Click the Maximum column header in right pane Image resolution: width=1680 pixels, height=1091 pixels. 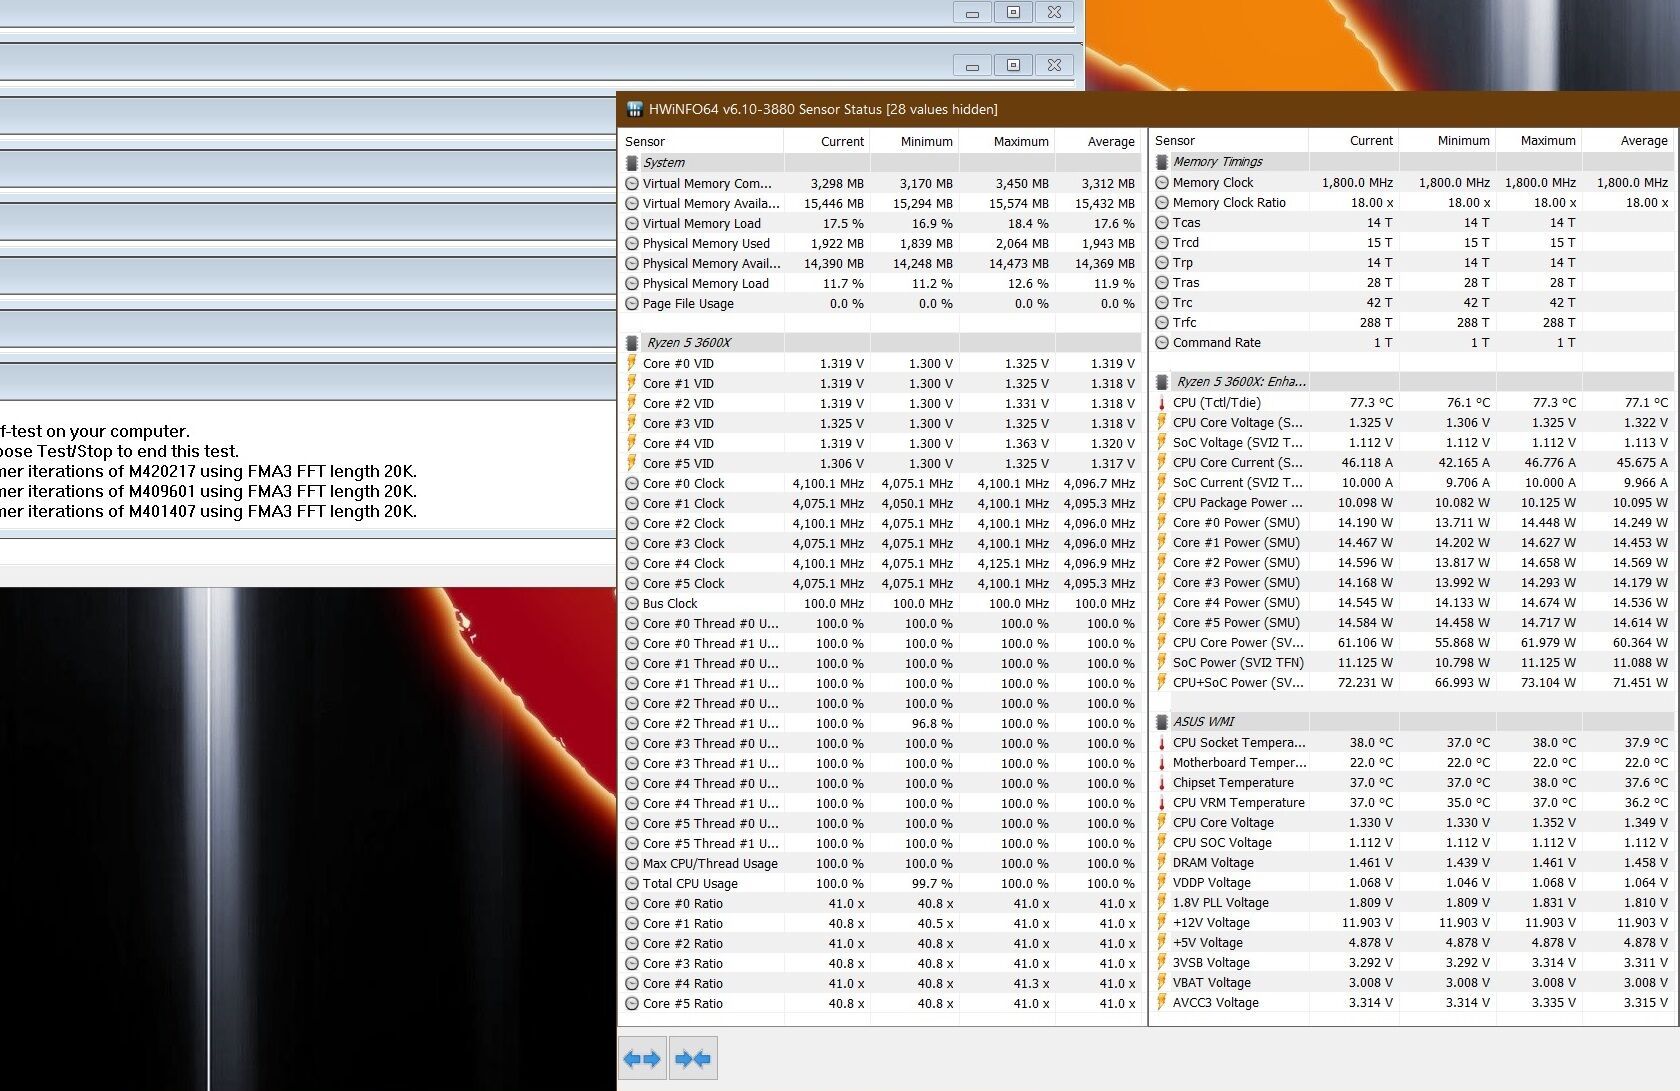point(1539,140)
